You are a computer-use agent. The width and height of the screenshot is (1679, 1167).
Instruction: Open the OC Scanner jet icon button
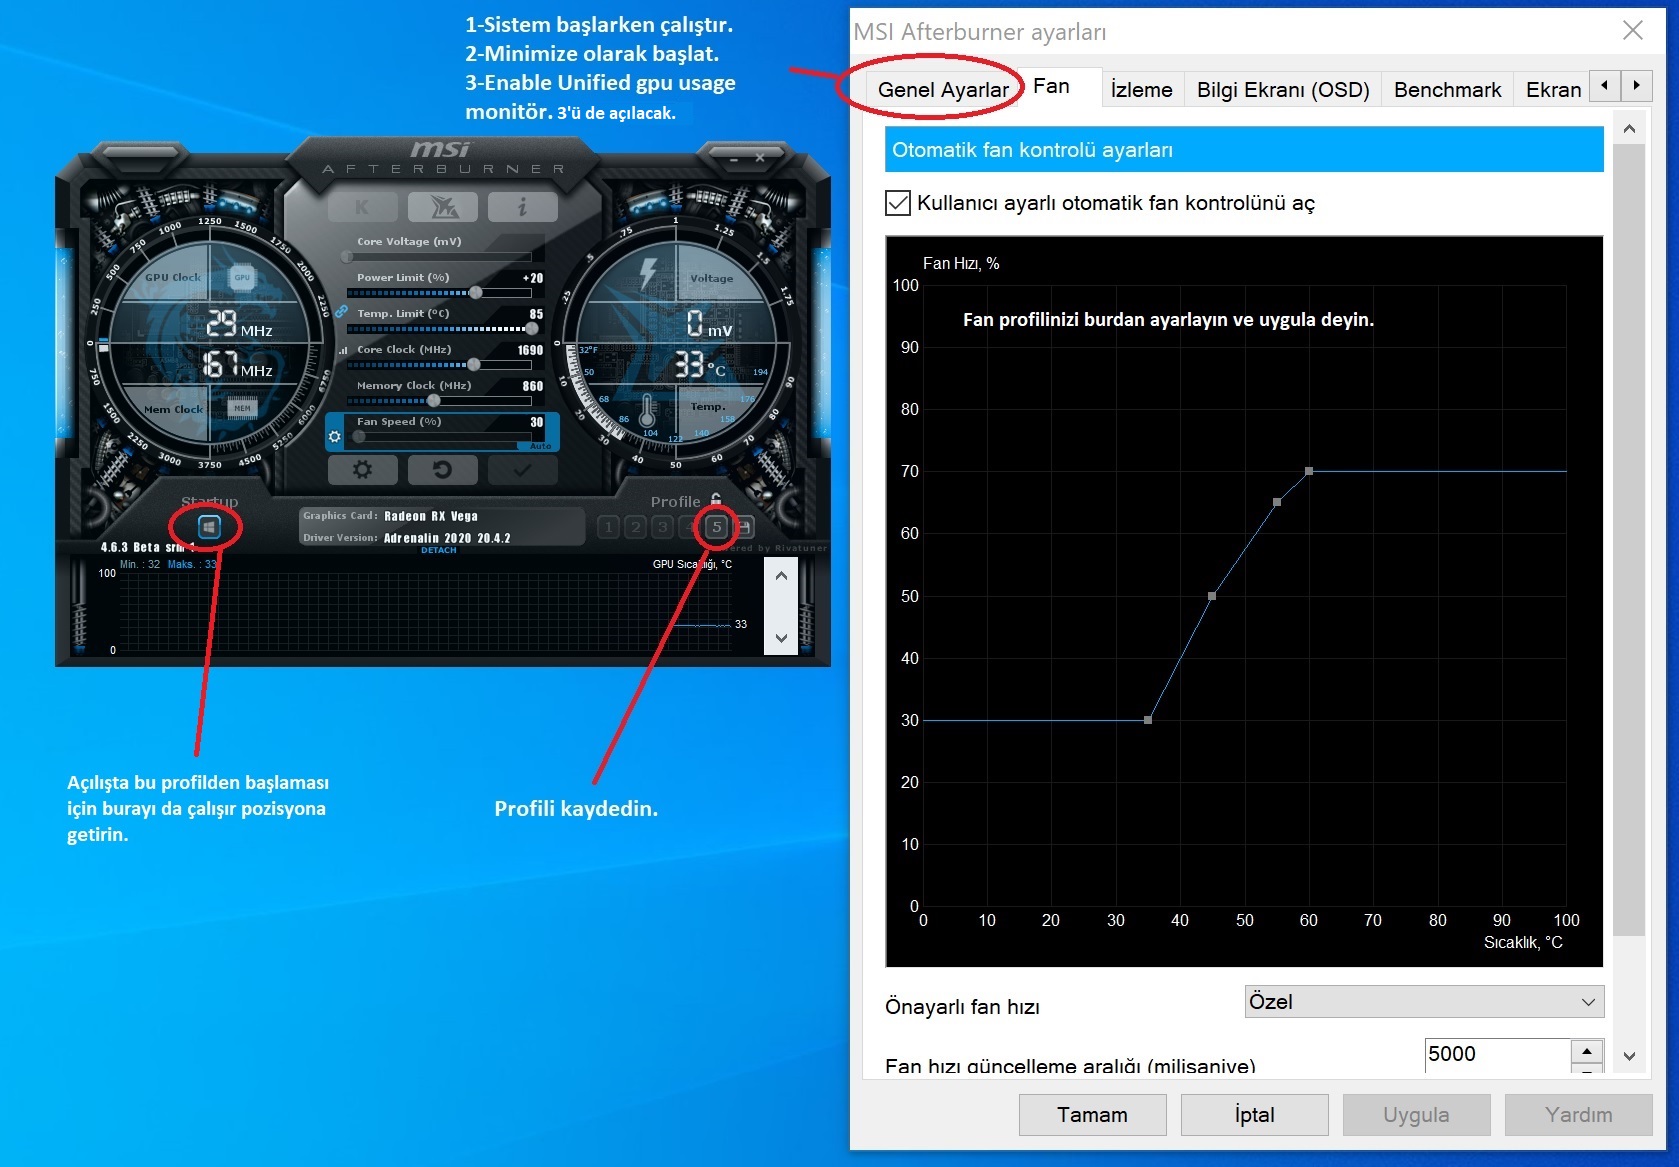[x=442, y=207]
